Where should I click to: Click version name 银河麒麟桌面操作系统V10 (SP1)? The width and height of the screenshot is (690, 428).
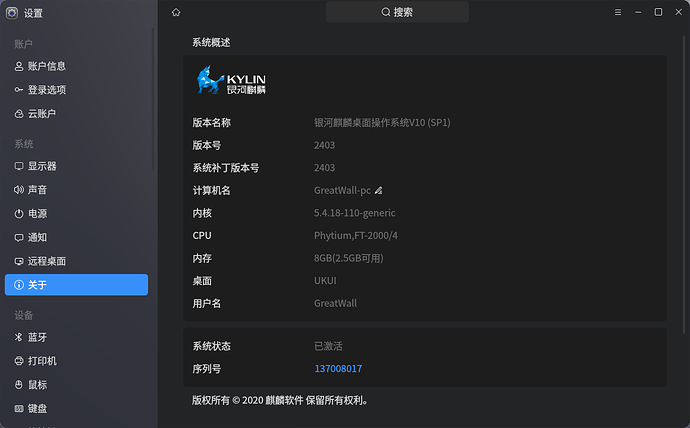click(x=382, y=123)
